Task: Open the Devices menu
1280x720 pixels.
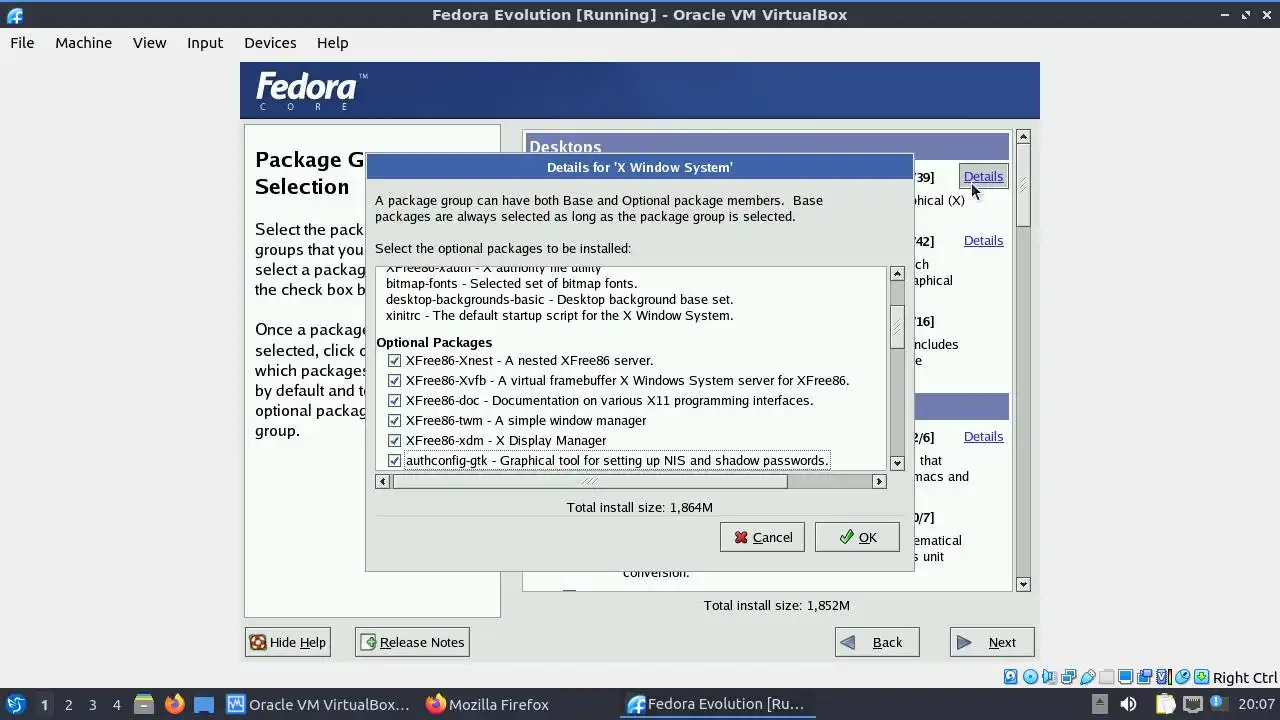Action: [270, 43]
